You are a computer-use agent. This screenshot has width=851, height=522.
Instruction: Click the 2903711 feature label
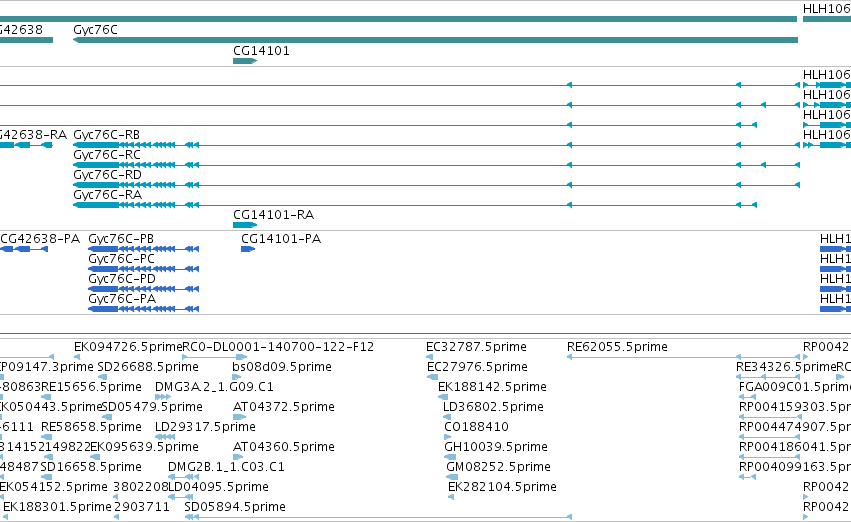click(142, 507)
